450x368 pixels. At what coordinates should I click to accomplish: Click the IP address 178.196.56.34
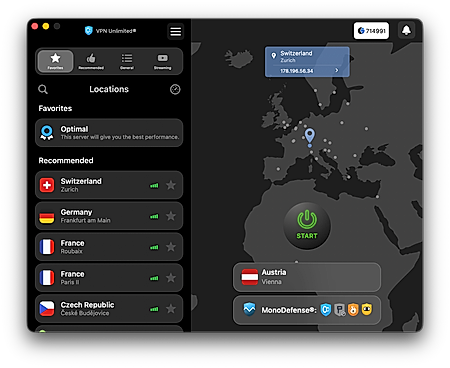pyautogui.click(x=296, y=71)
